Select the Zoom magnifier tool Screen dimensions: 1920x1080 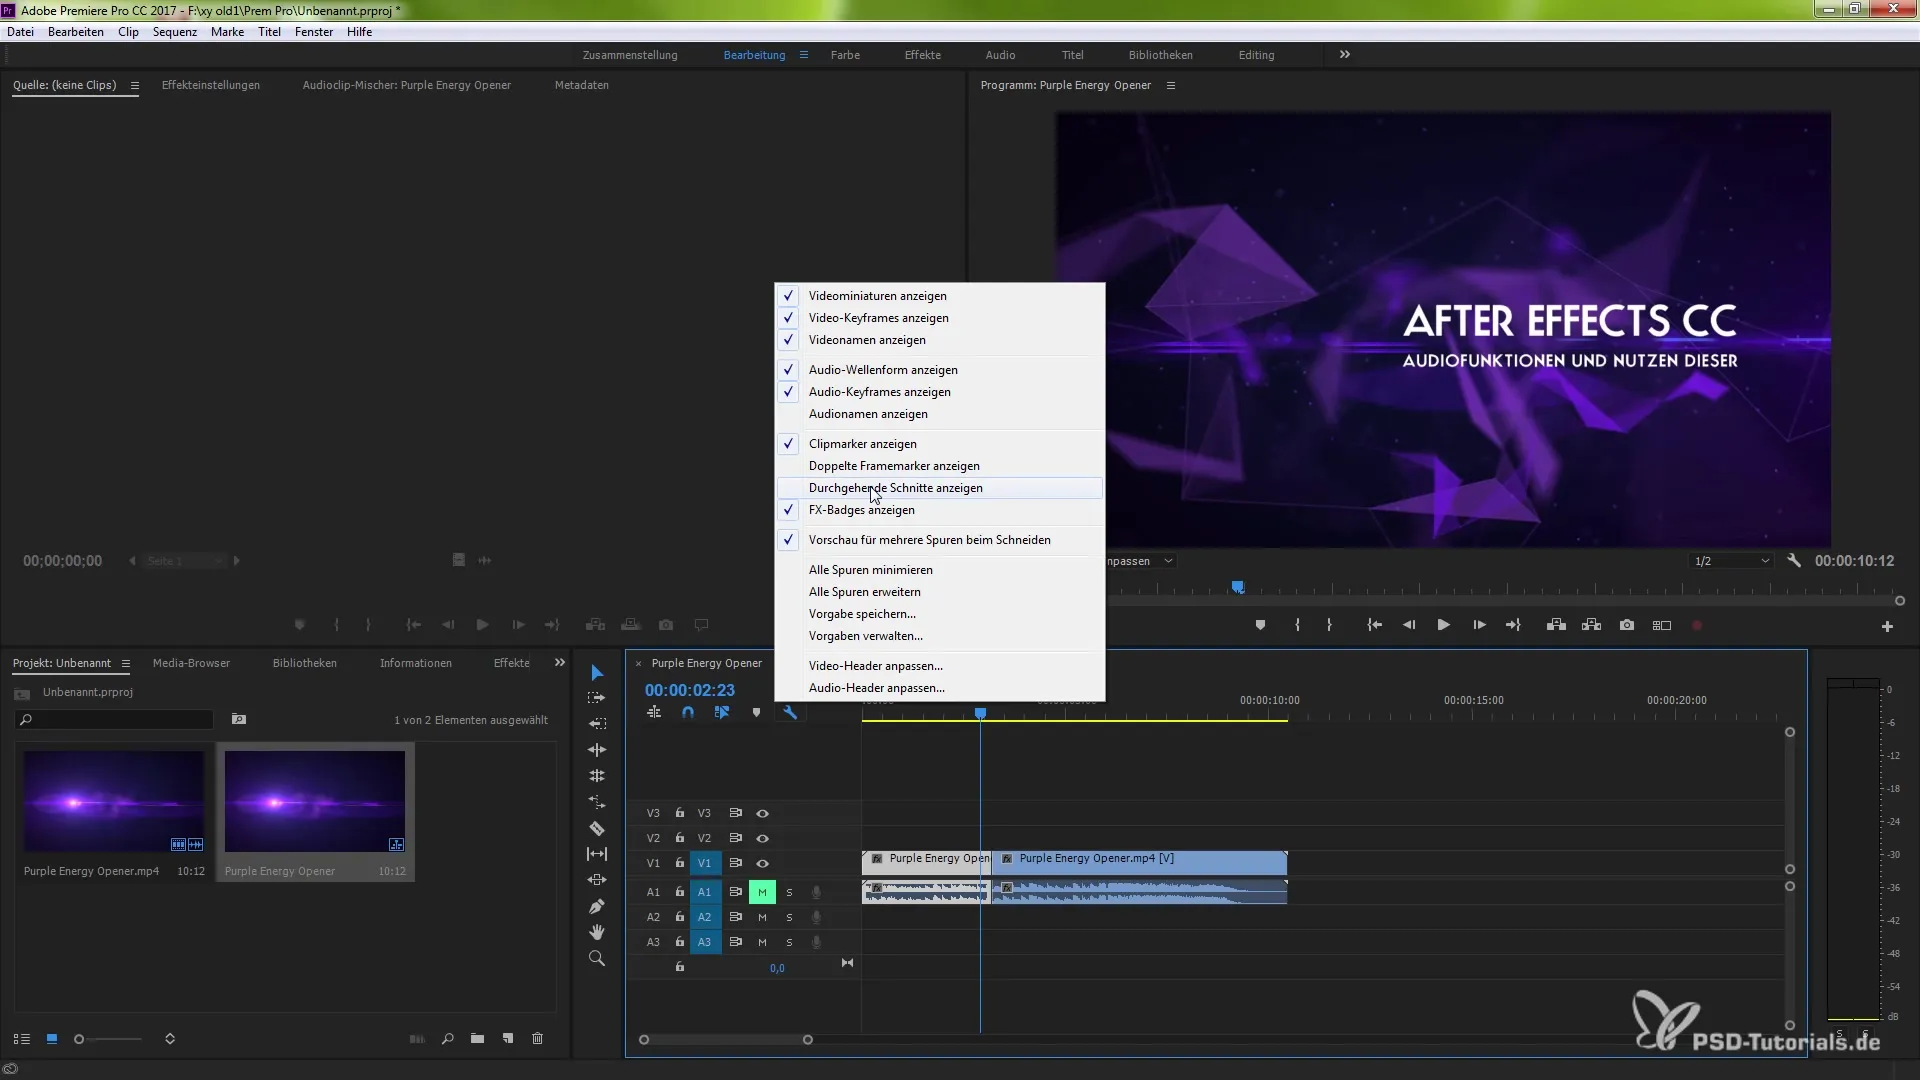(x=597, y=958)
